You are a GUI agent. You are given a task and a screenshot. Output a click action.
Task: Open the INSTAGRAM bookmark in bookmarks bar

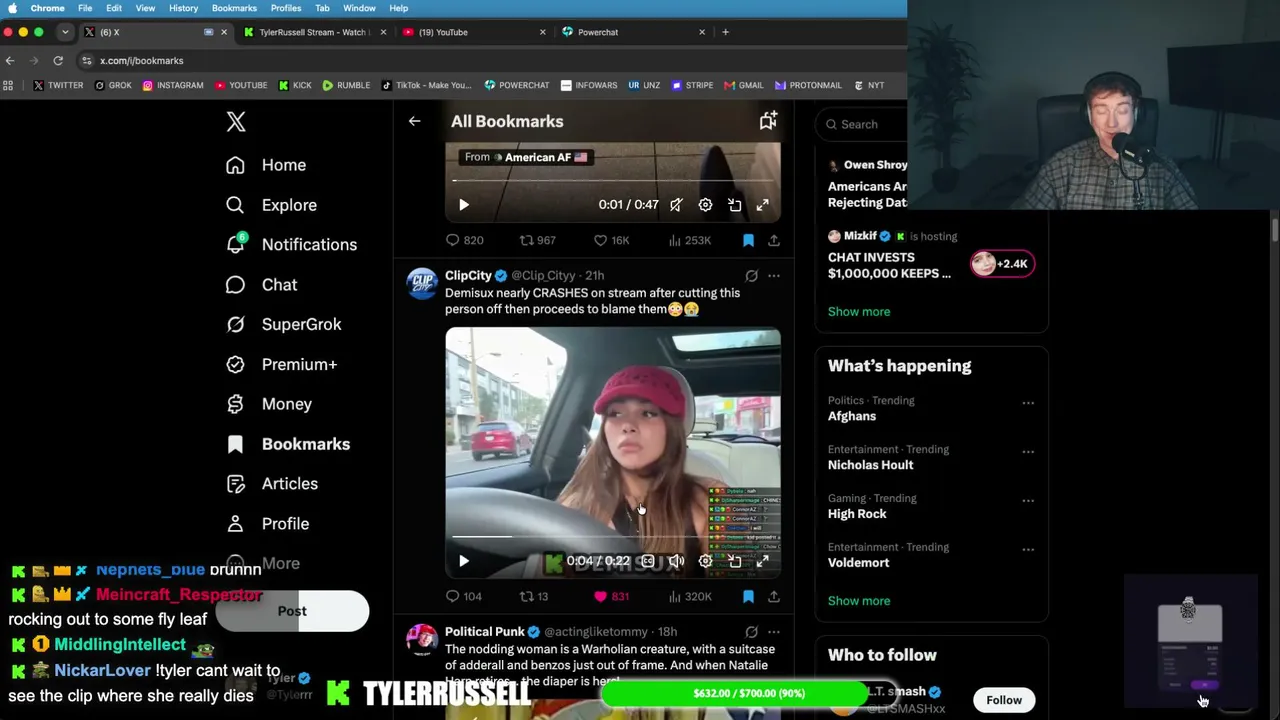coord(172,85)
